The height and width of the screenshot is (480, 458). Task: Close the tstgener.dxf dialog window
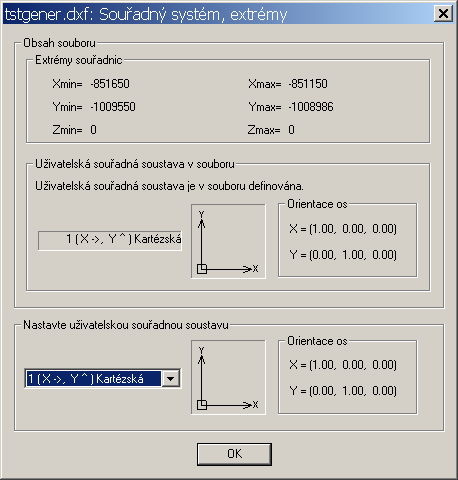(x=443, y=14)
